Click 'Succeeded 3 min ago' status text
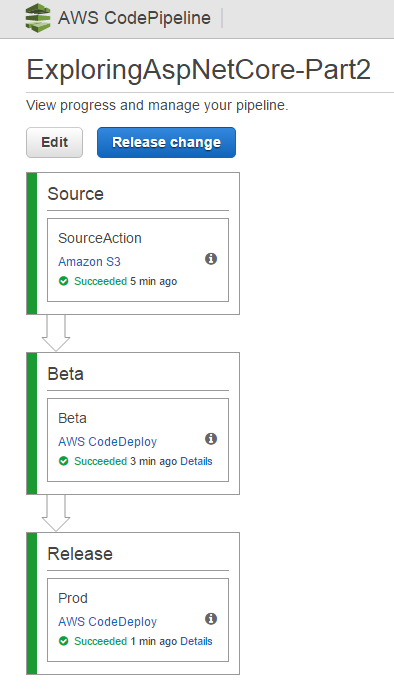This screenshot has height=692, width=394. pyautogui.click(x=125, y=461)
